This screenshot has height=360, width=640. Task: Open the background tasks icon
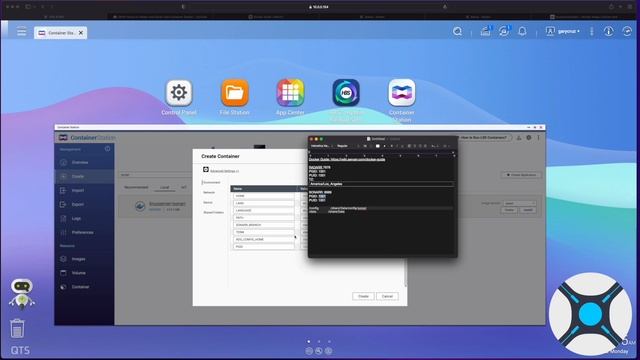click(x=485, y=31)
